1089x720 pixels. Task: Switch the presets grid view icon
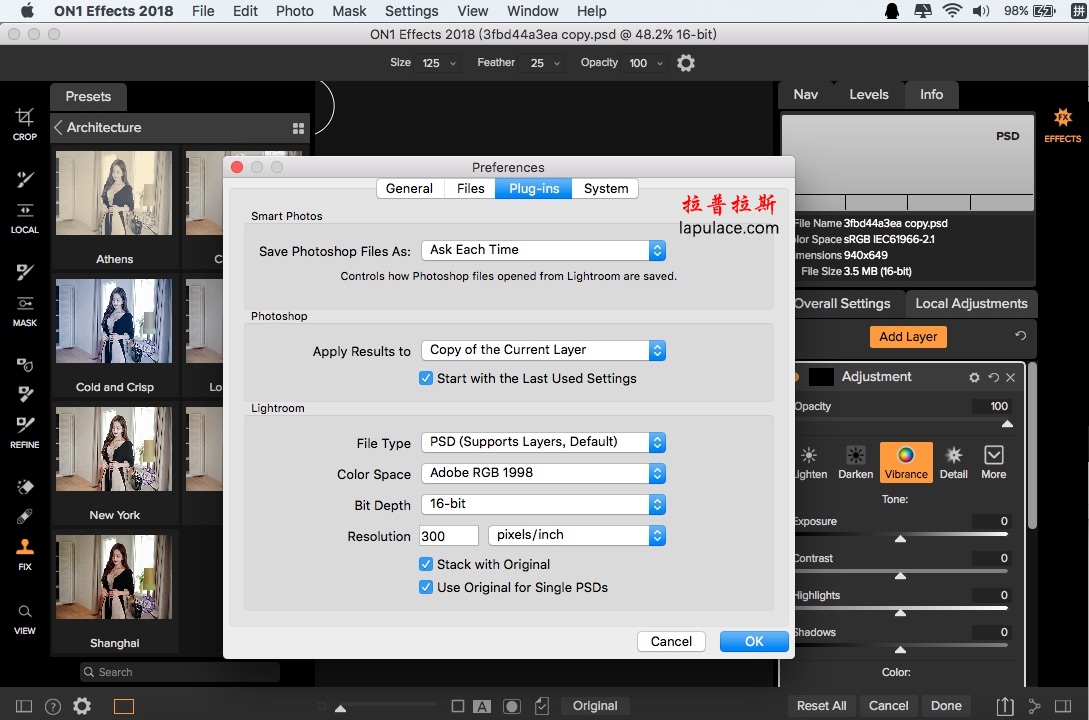pos(299,128)
